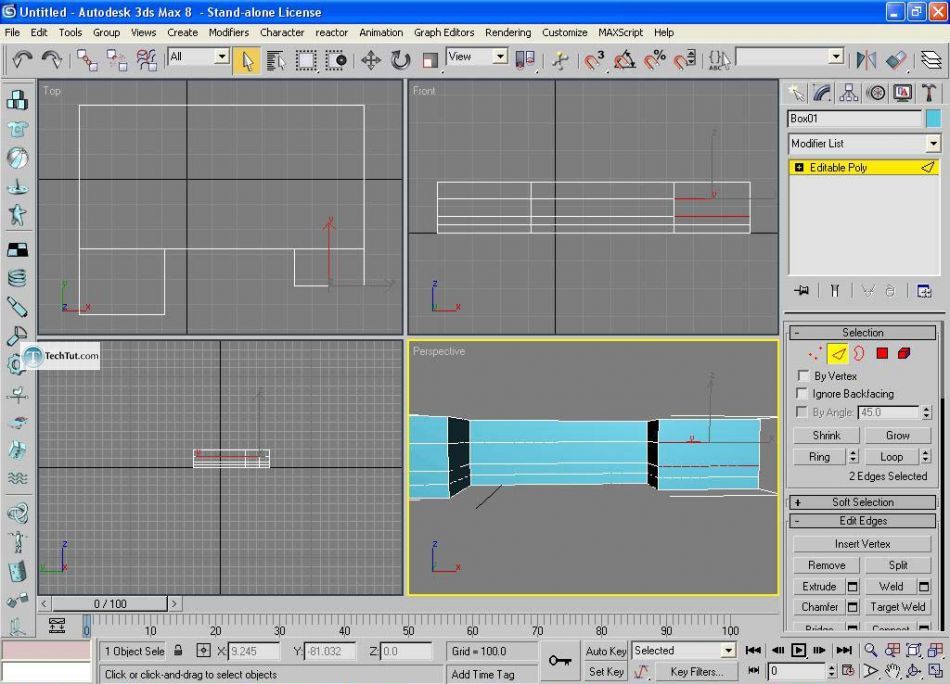Switch to the Motion command panel tab
Screen dimensions: 950x684
[875, 93]
